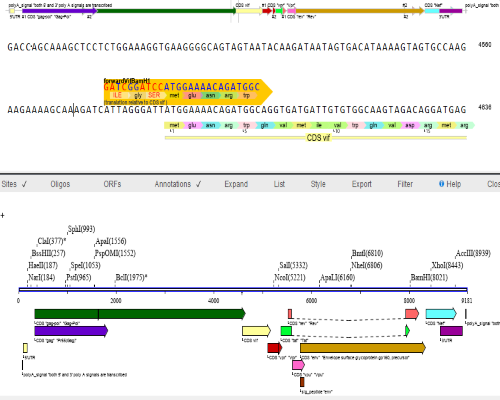Select the NcoI(5221) restriction site label

coord(290,277)
